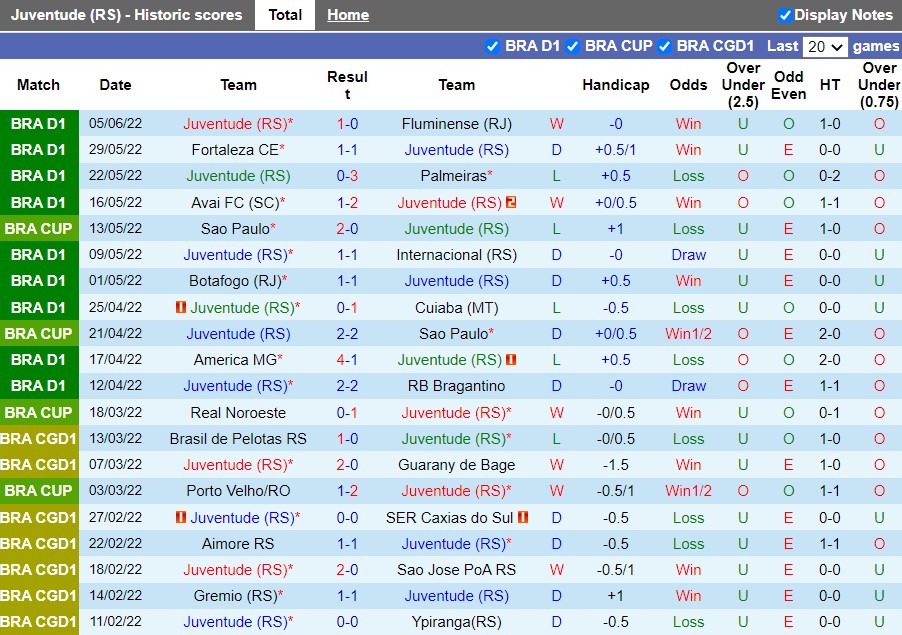902x635 pixels.
Task: Click the 0-3 result against Palmeiras
Action: click(x=347, y=176)
